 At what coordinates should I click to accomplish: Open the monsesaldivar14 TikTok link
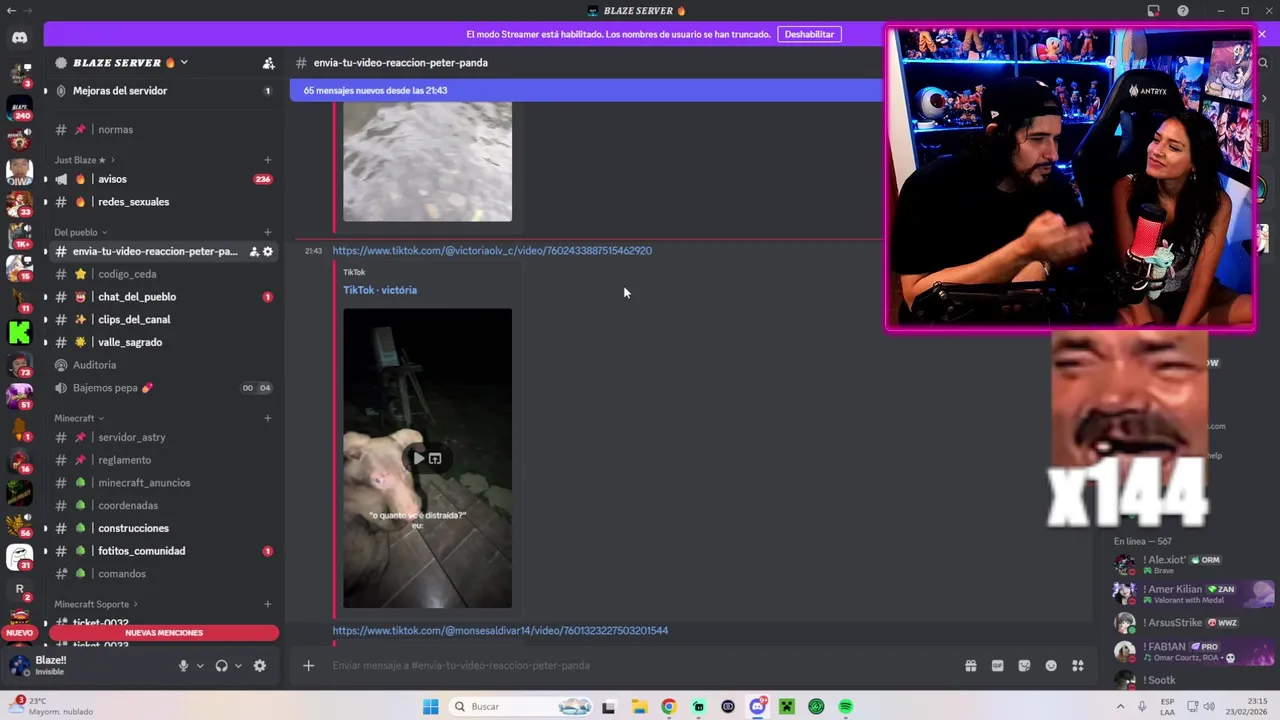click(x=500, y=631)
